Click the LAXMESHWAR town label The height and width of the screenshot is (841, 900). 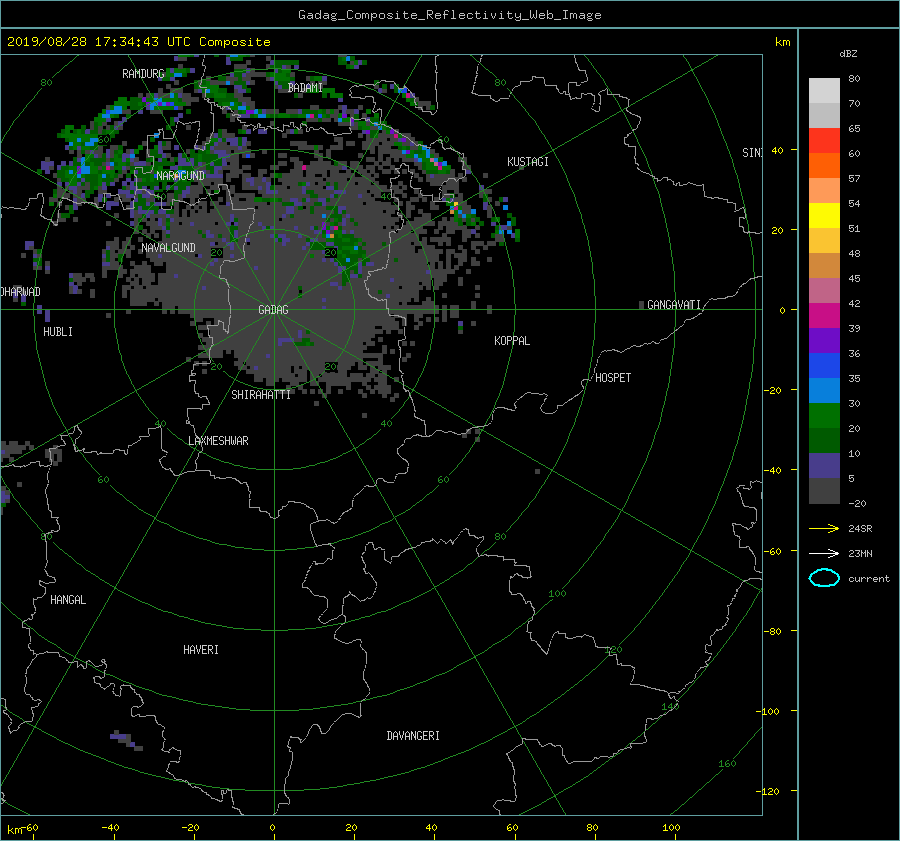218,441
